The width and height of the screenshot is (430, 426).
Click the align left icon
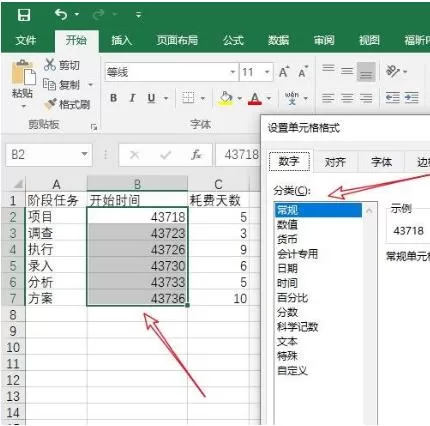[328, 98]
